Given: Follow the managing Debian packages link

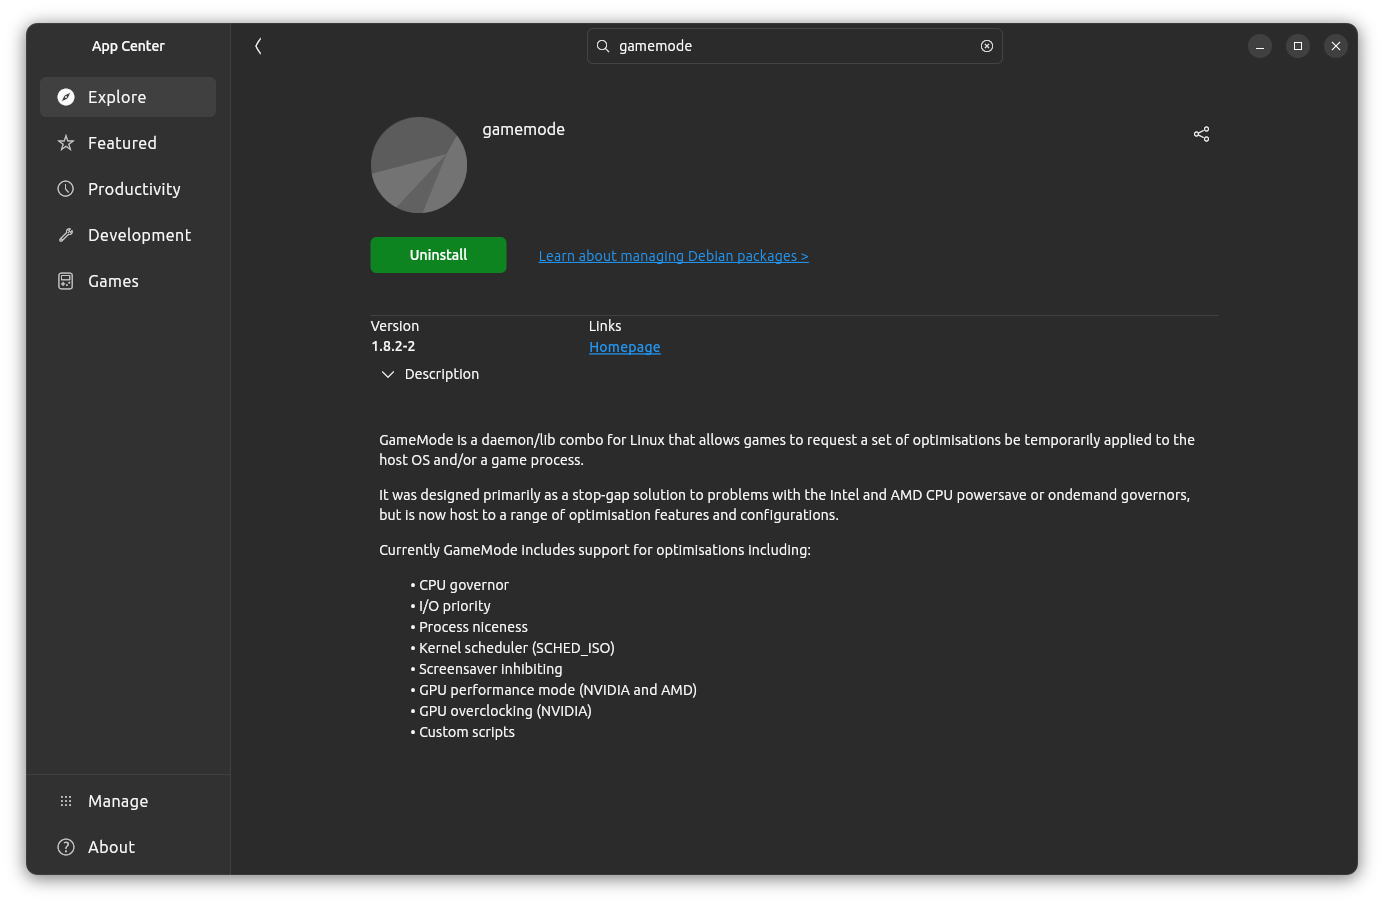Looking at the screenshot, I should click(673, 255).
